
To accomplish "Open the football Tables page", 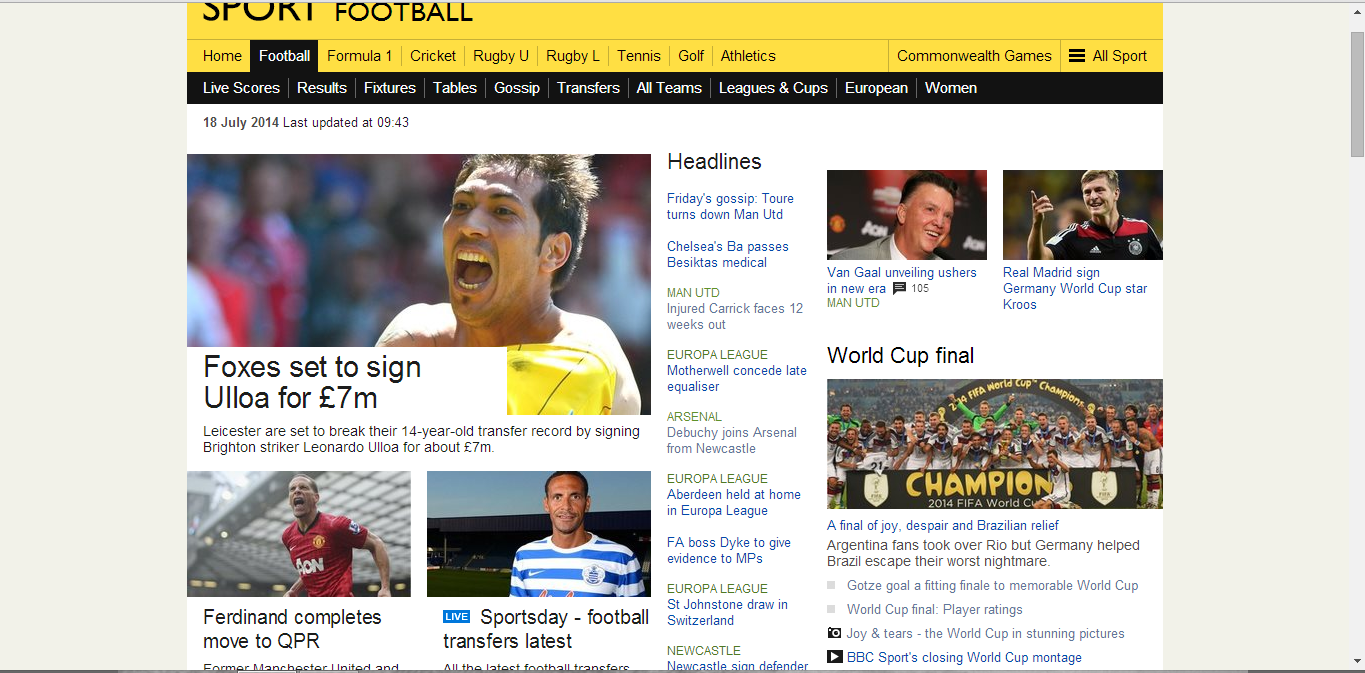I will pyautogui.click(x=455, y=88).
